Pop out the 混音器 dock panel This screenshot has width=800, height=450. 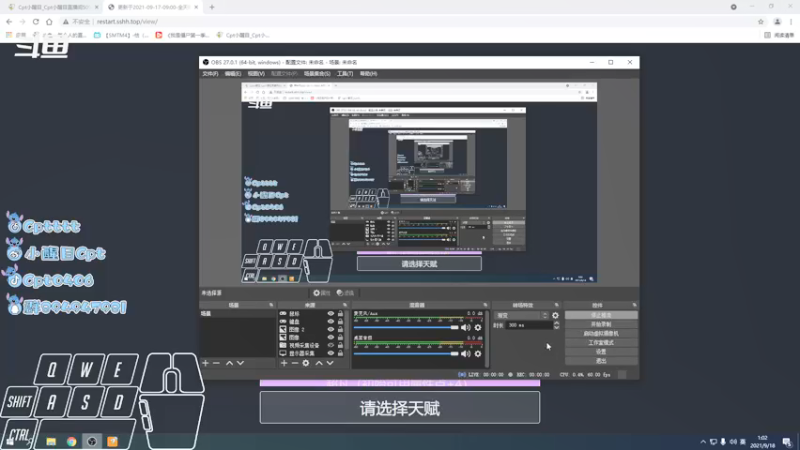tap(485, 305)
